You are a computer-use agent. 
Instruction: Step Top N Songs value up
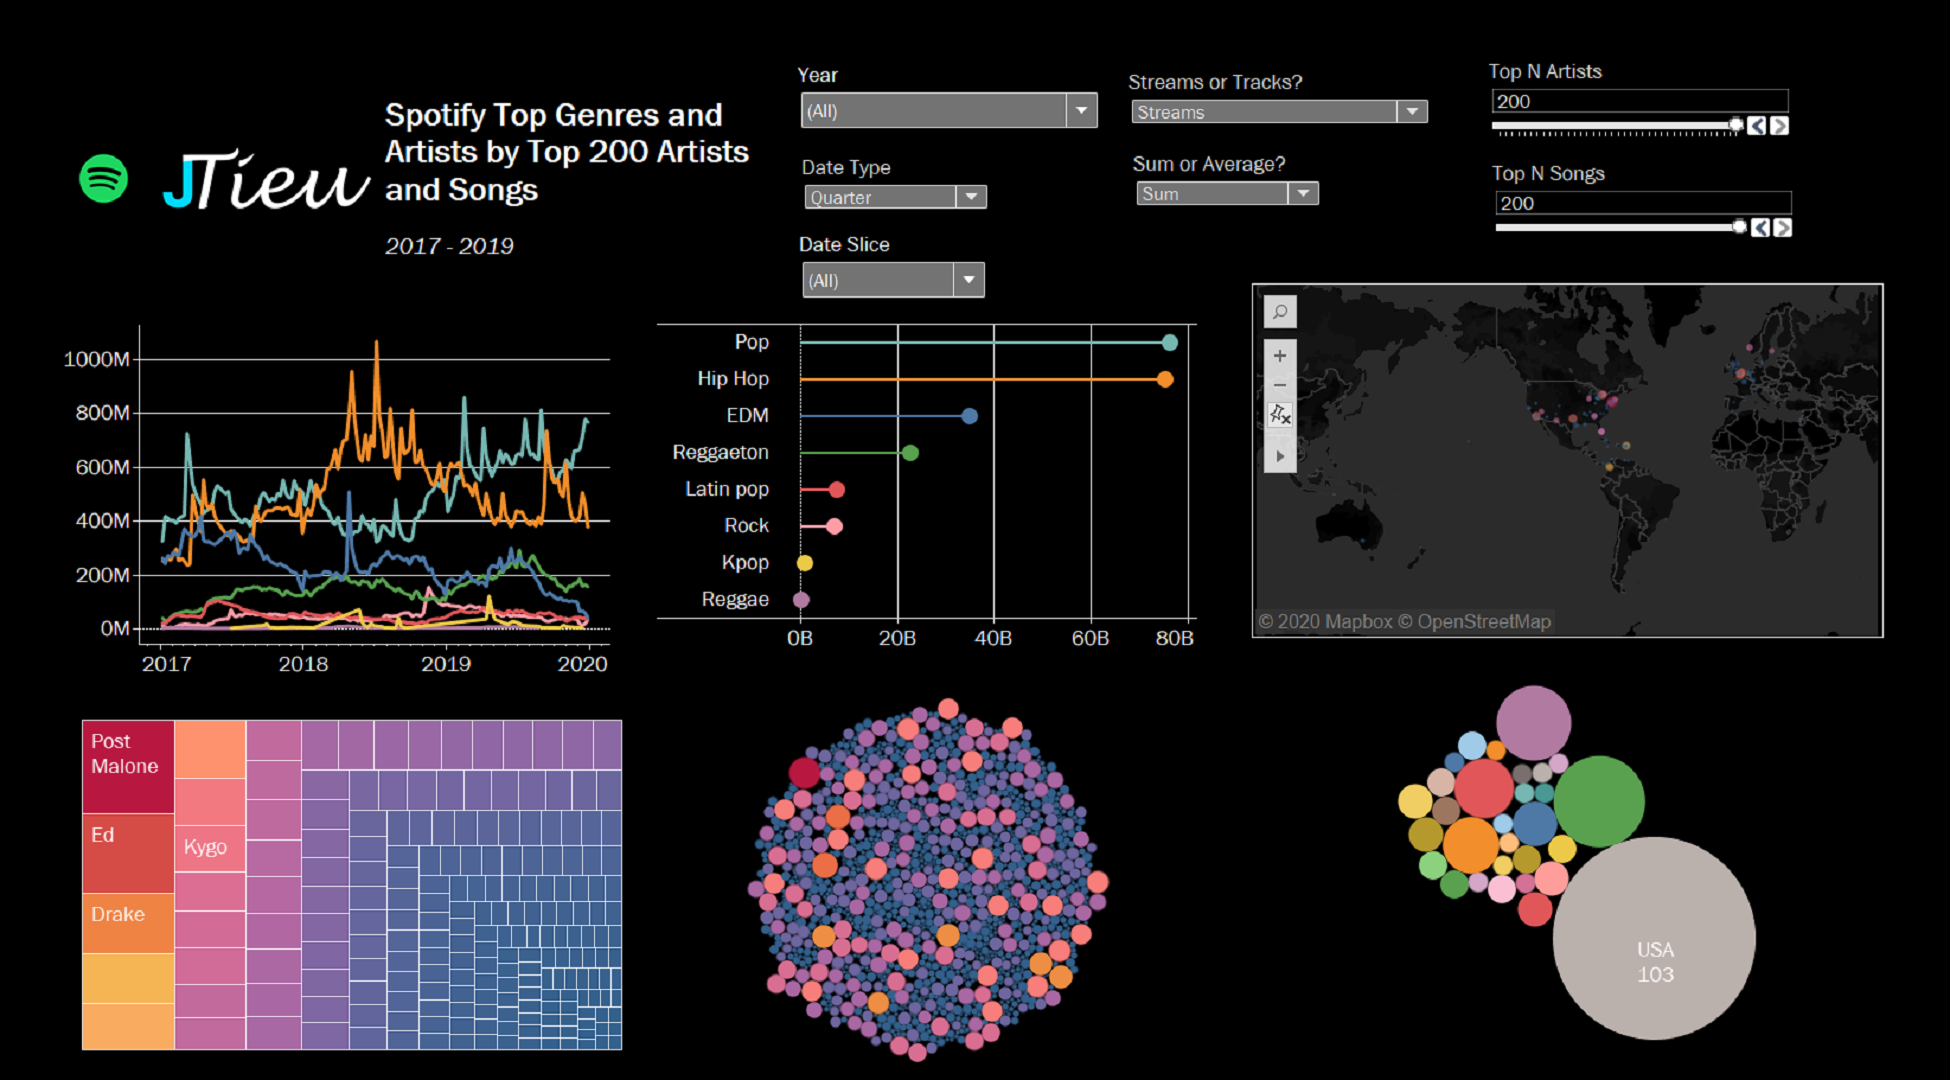[1782, 228]
